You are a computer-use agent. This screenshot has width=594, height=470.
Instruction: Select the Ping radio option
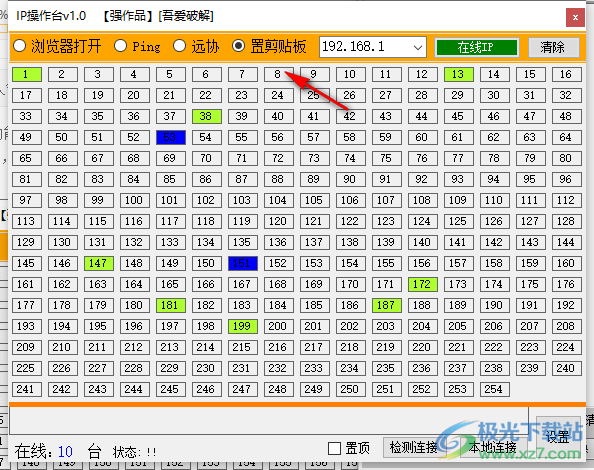pyautogui.click(x=137, y=47)
